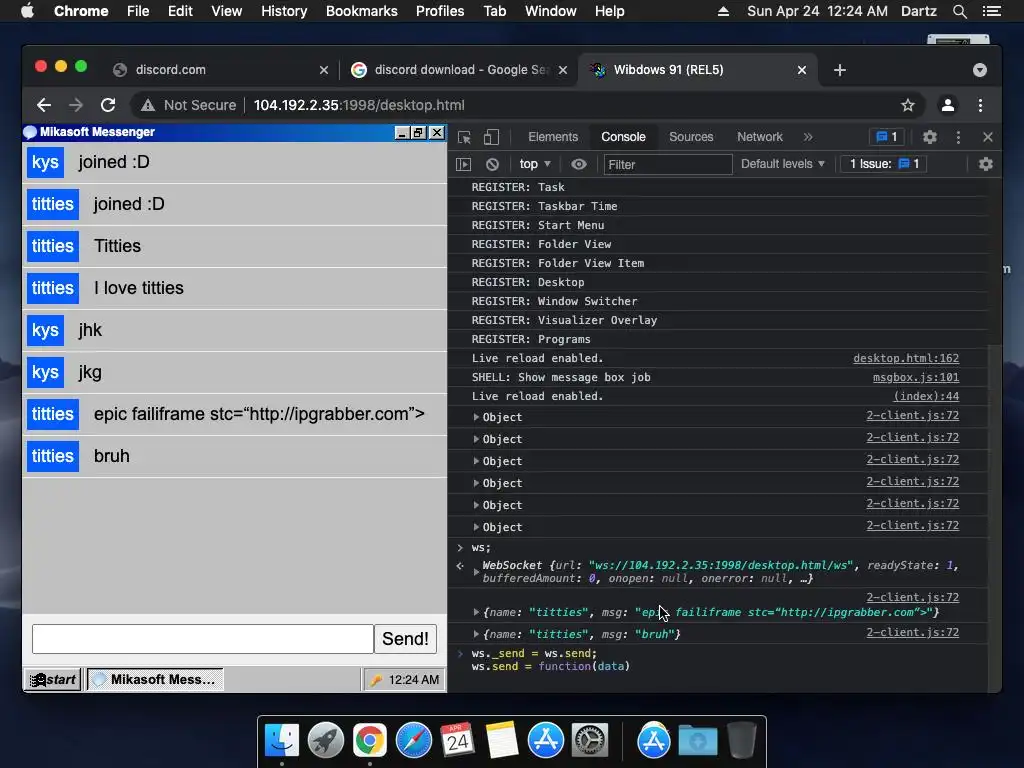Viewport: 1024px width, 768px height.
Task: Create a live expression with the eye icon
Action: [579, 165]
